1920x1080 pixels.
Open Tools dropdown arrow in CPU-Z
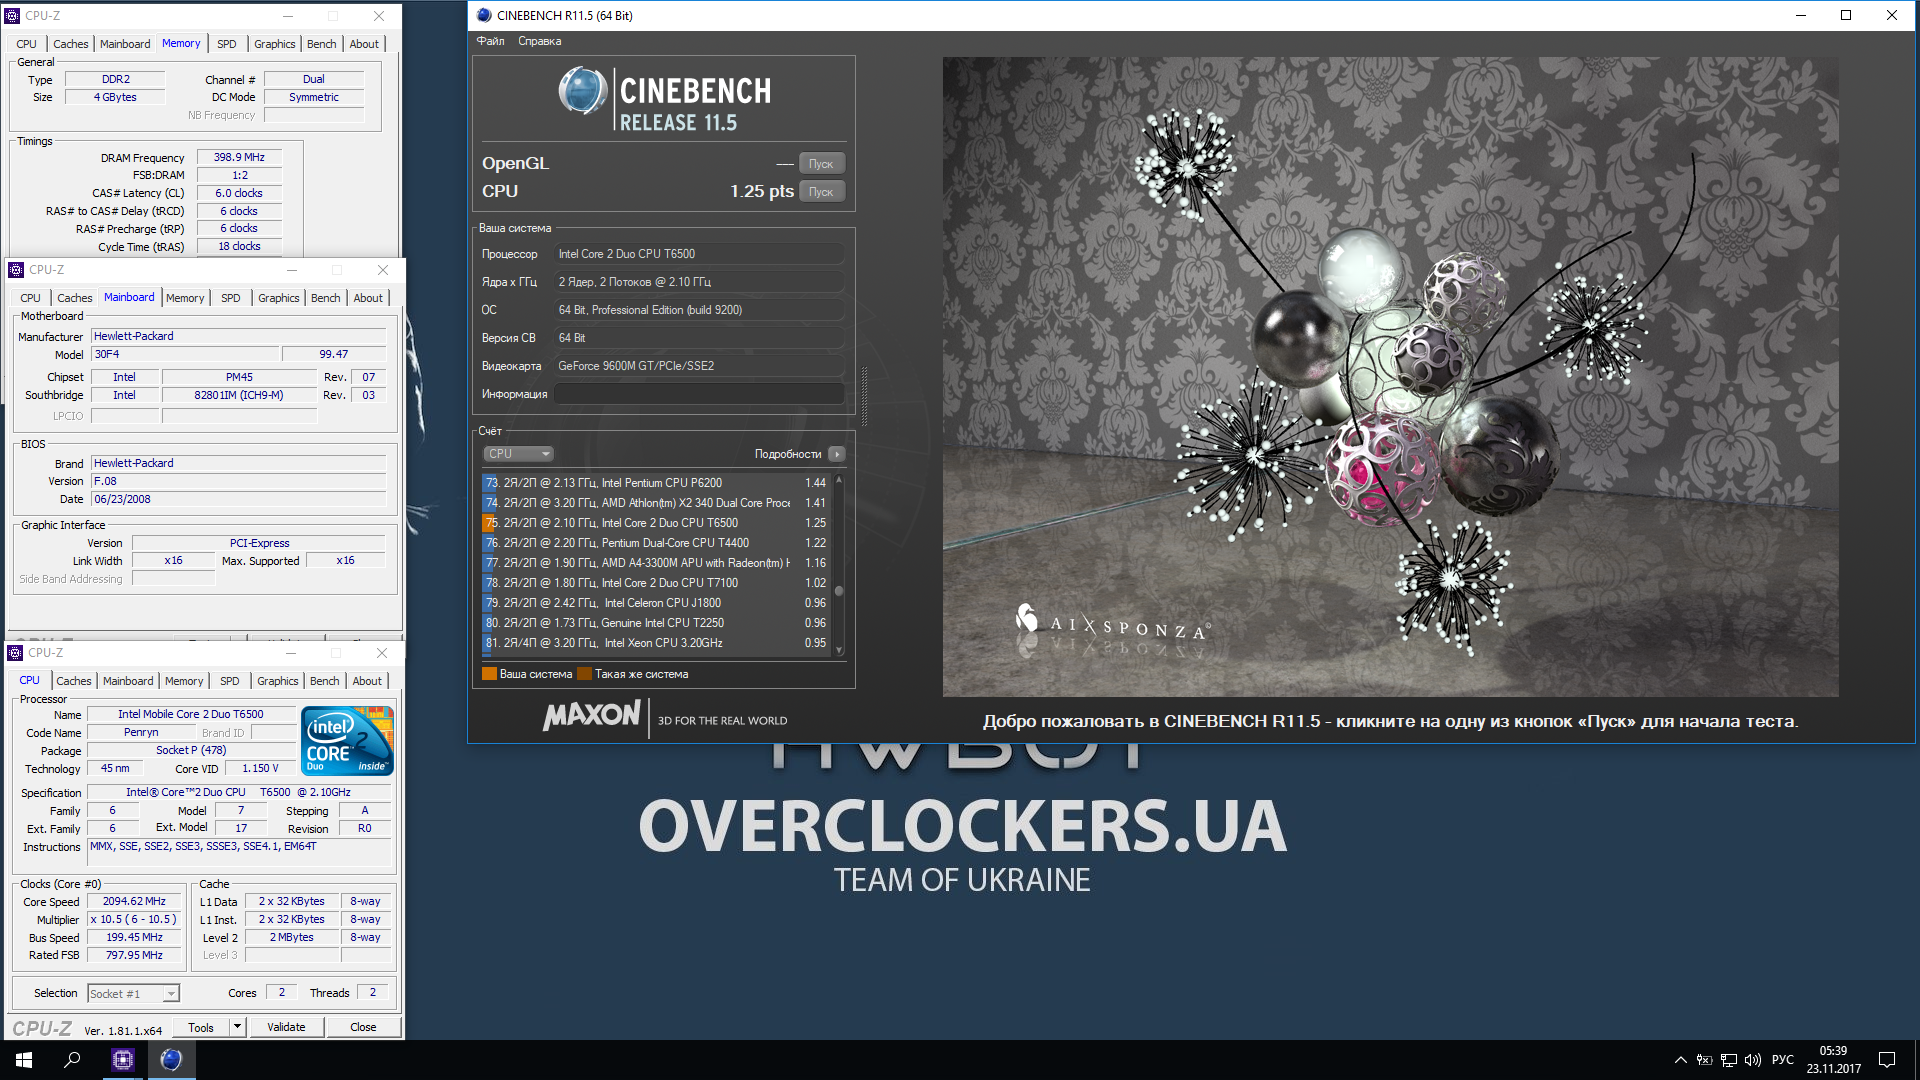coord(237,1027)
